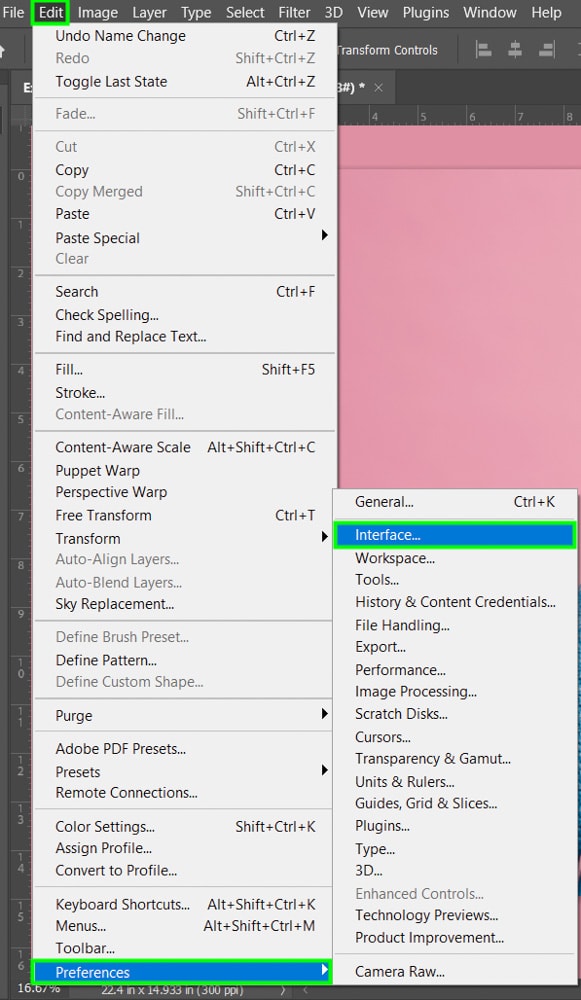Viewport: 581px width, 1000px height.
Task: Open Performance preferences
Action: (455, 670)
